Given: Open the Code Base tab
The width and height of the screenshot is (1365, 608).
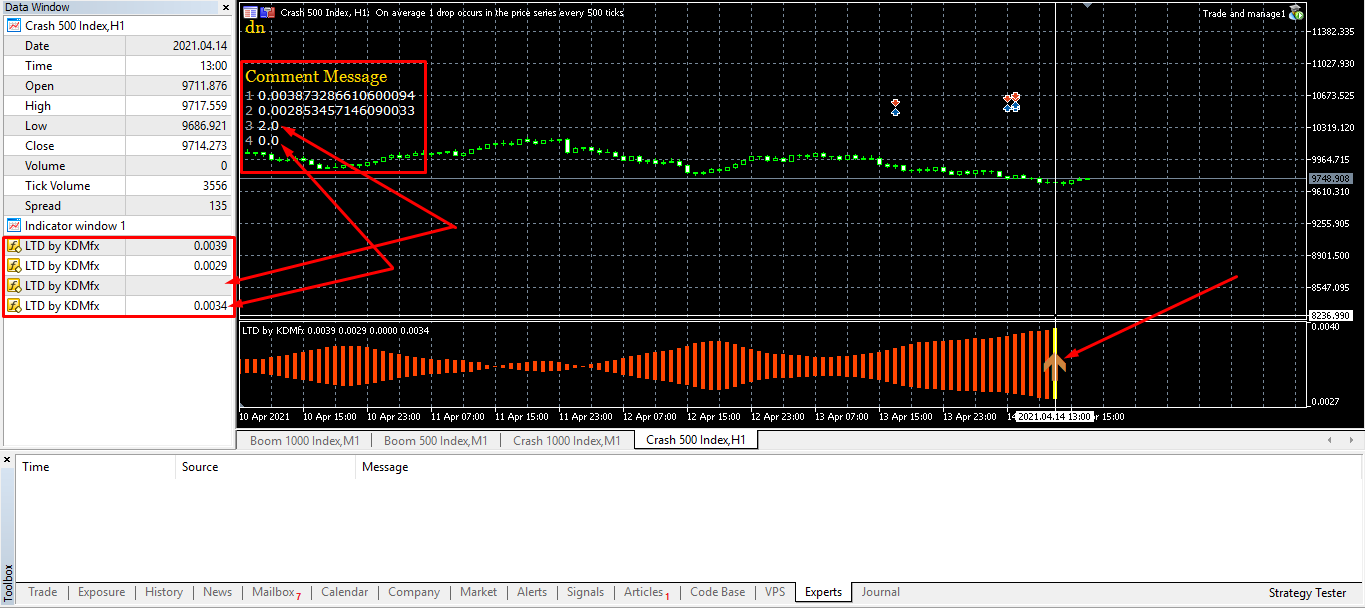Looking at the screenshot, I should (717, 592).
